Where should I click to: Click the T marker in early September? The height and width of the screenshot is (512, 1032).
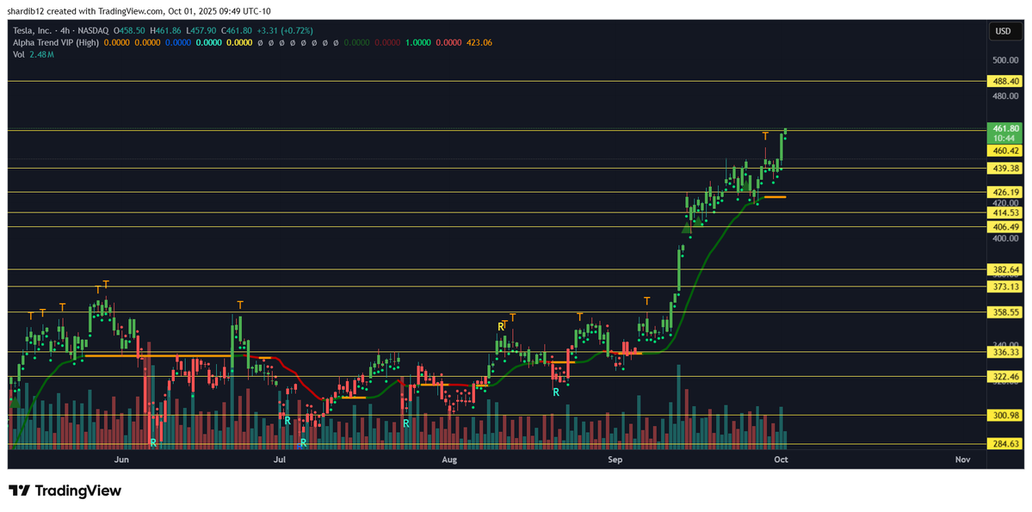[647, 301]
